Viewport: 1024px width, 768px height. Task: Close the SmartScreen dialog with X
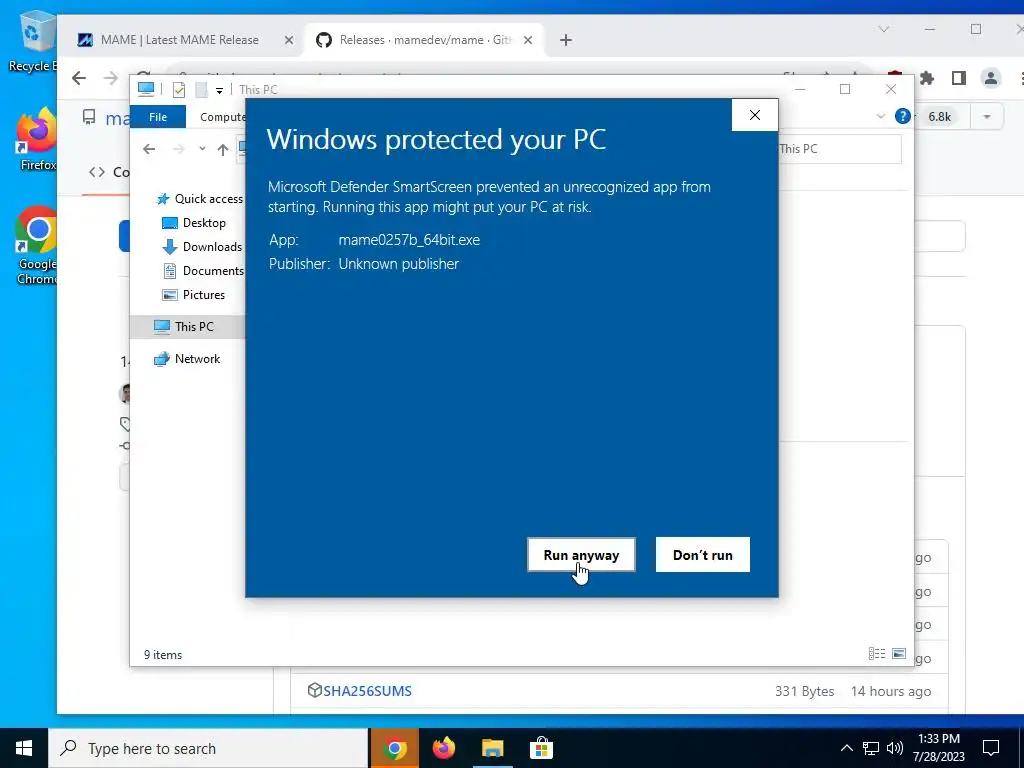pyautogui.click(x=755, y=115)
